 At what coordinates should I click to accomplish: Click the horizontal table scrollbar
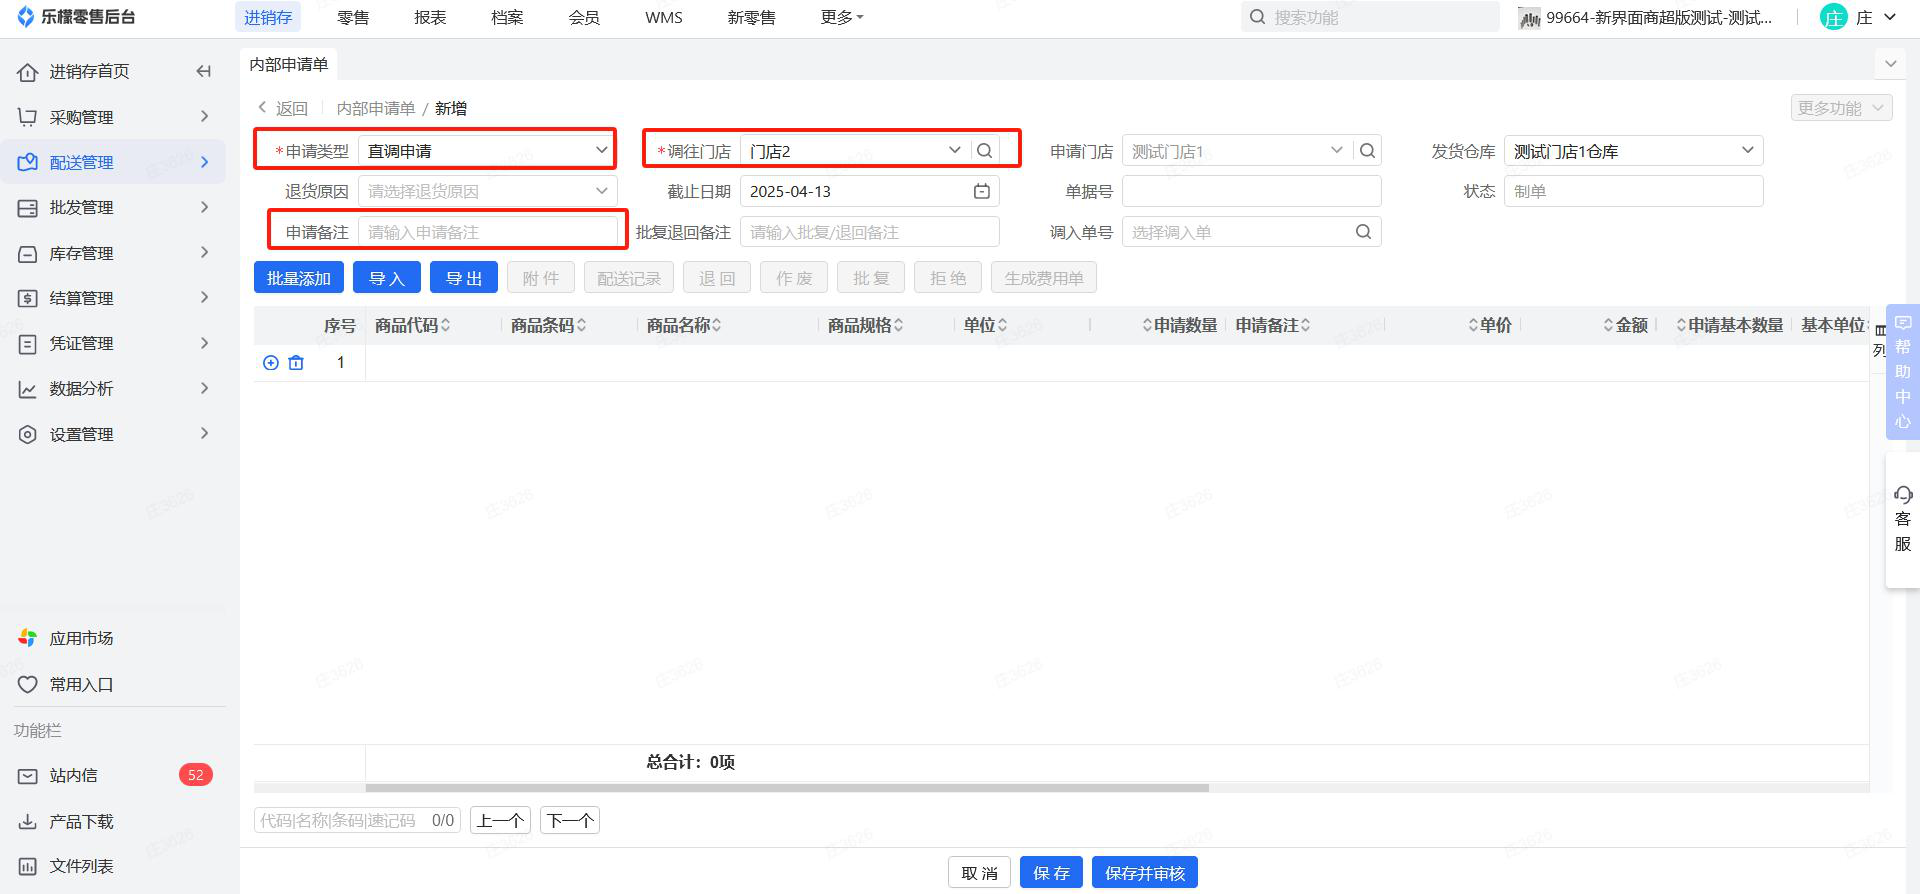pos(730,788)
